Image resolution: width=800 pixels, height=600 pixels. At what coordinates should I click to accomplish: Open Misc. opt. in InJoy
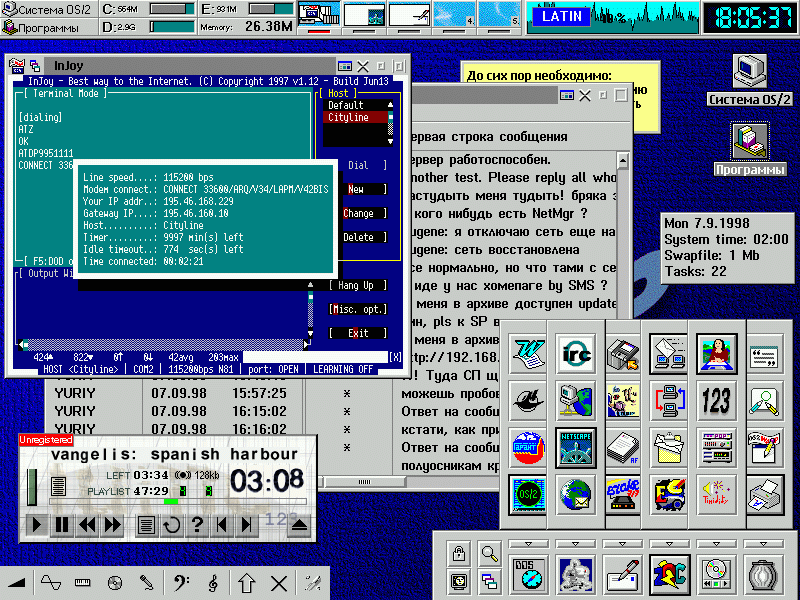(x=358, y=309)
